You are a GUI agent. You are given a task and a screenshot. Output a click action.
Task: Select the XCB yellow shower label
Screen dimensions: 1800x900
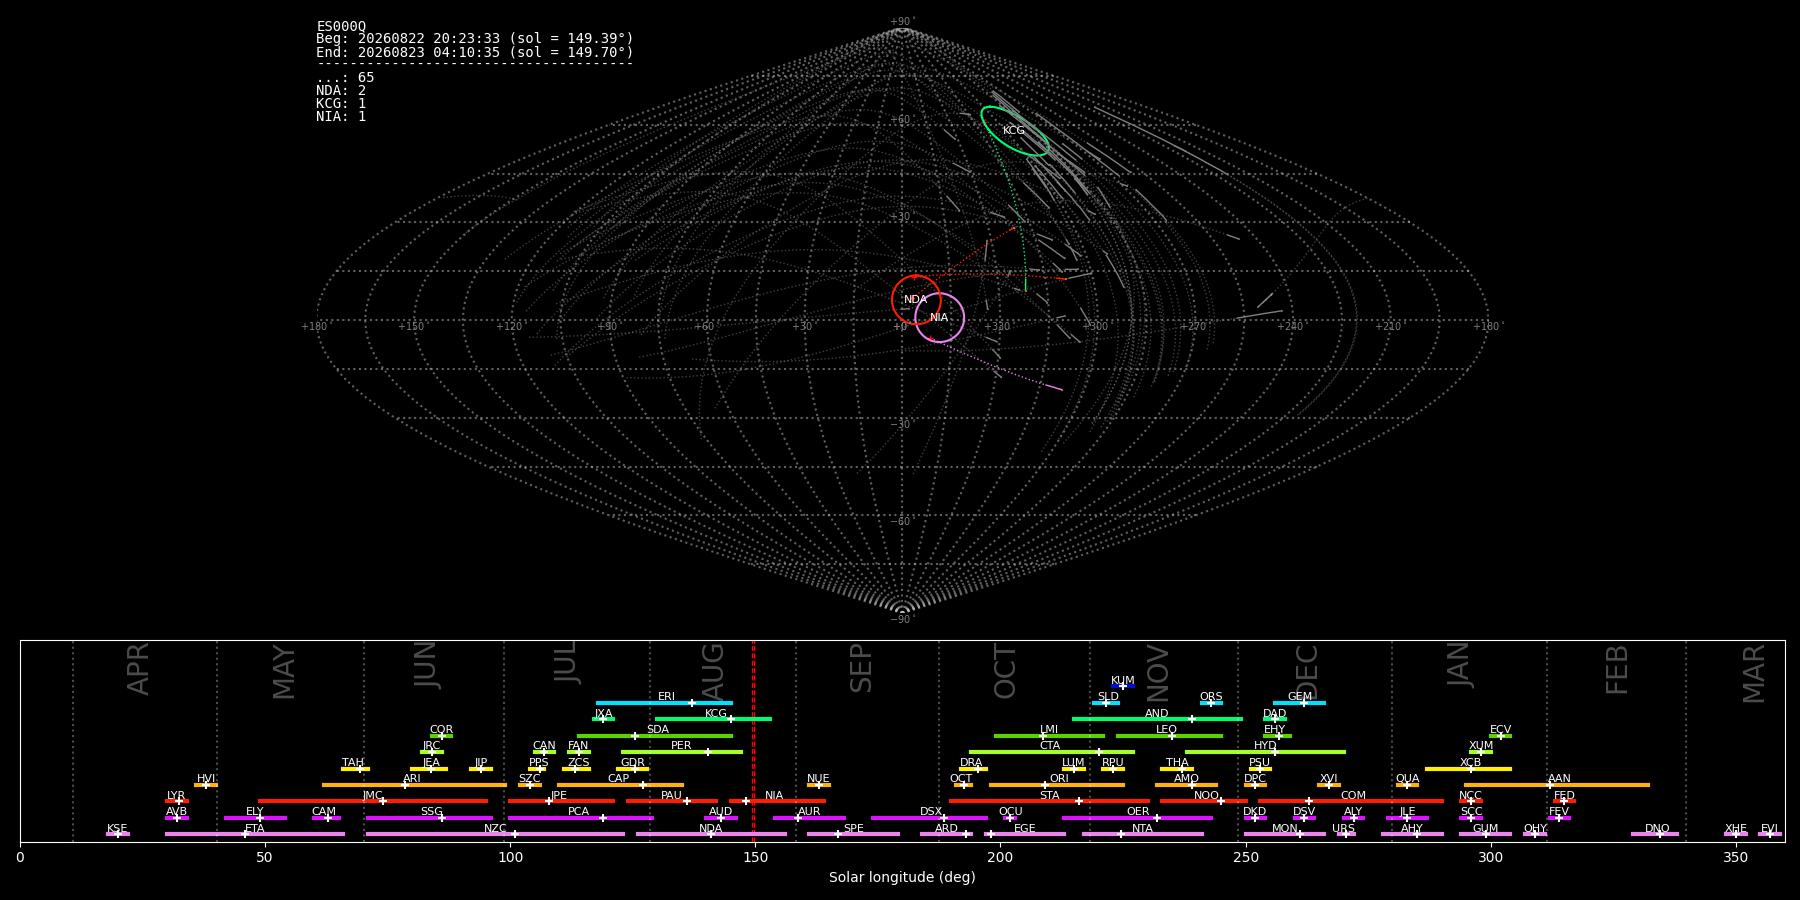pyautogui.click(x=1470, y=763)
